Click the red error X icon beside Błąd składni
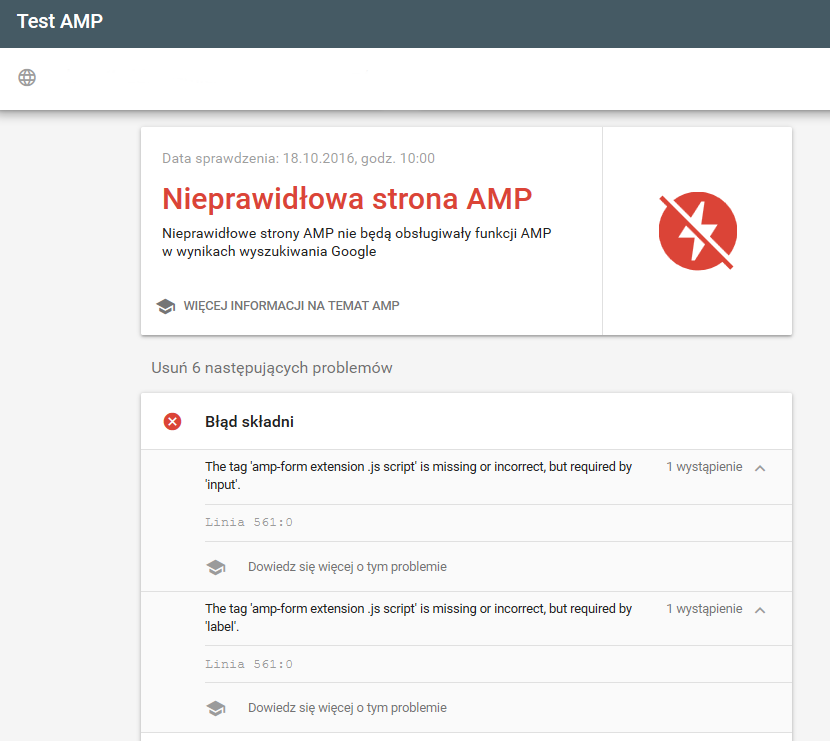The height and width of the screenshot is (741, 830). pyautogui.click(x=172, y=421)
